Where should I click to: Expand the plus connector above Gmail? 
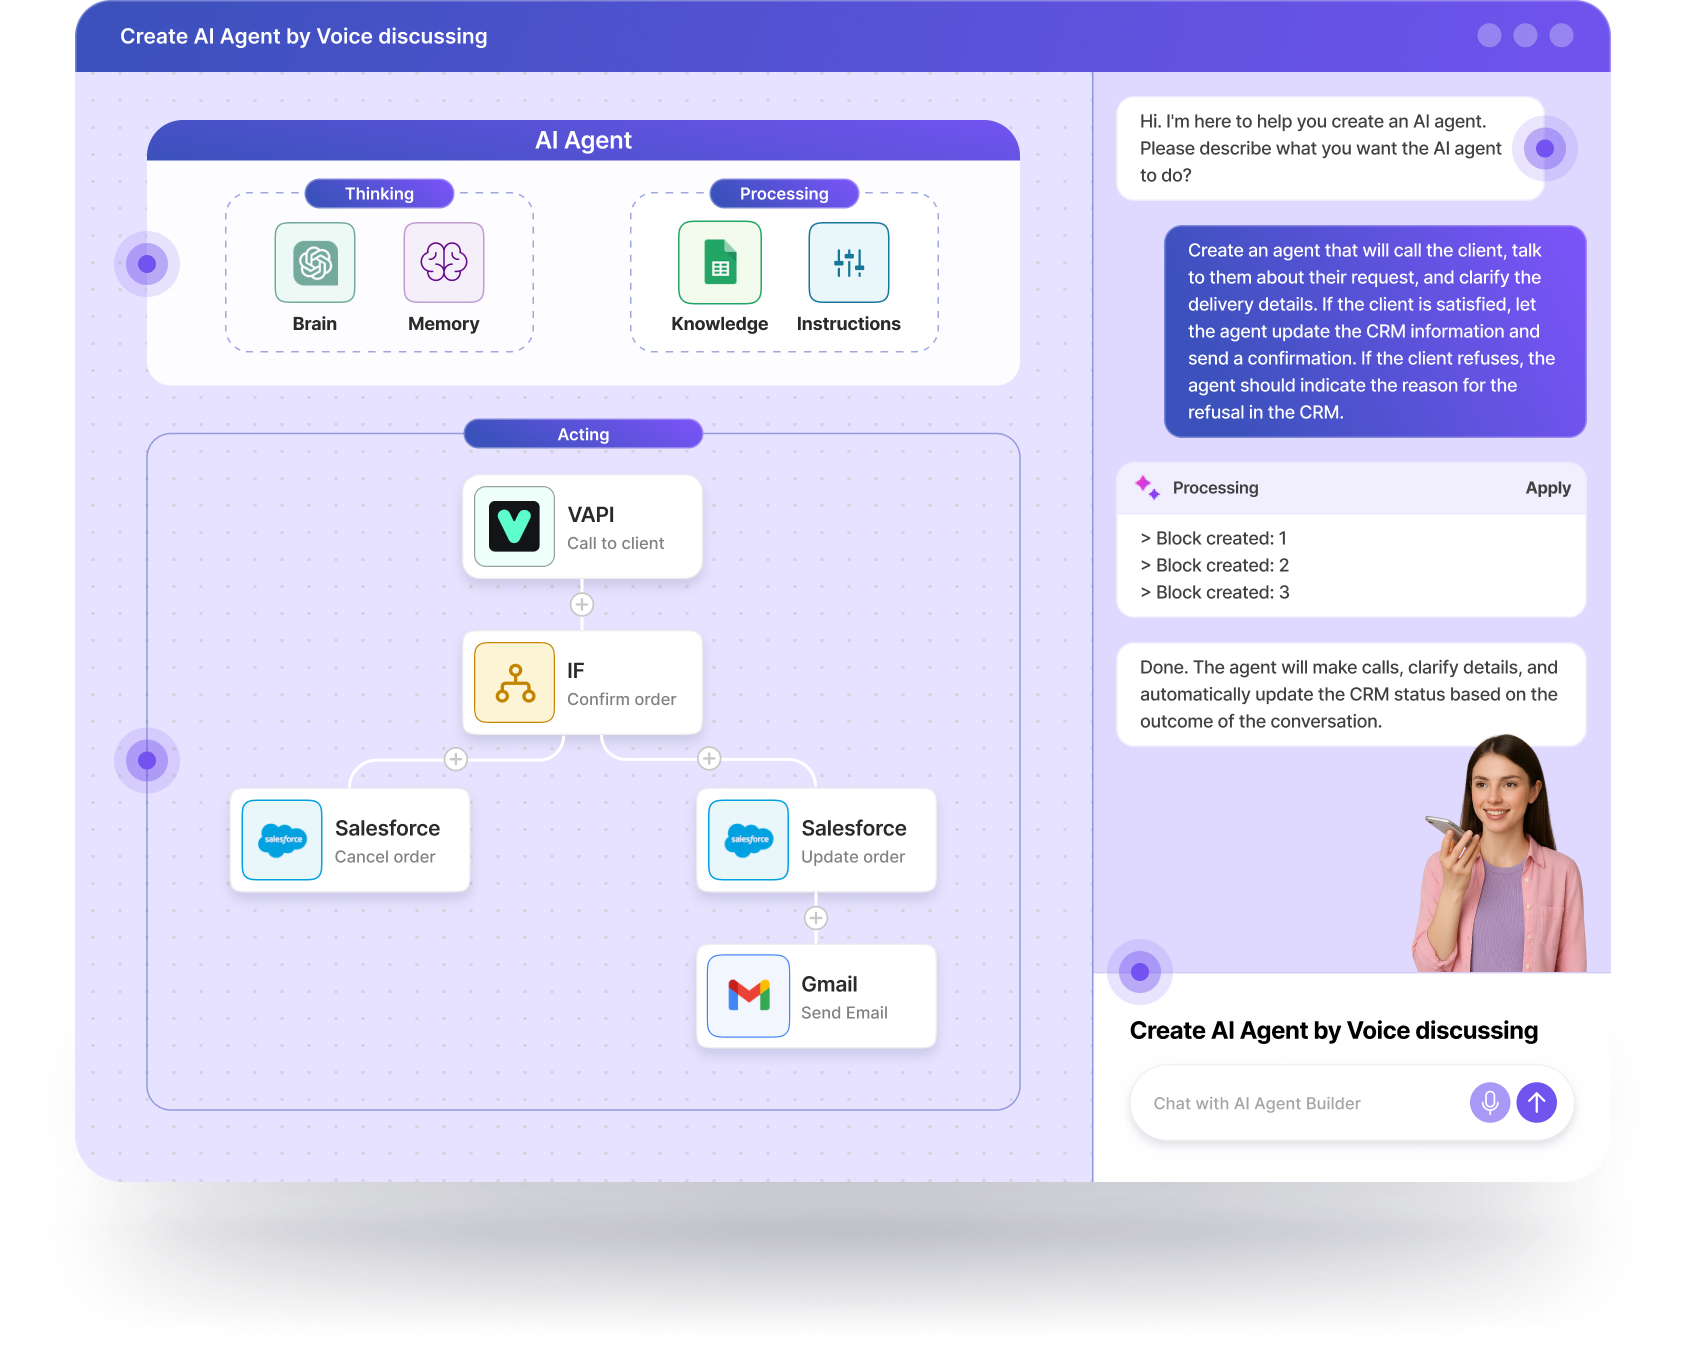pyautogui.click(x=816, y=918)
